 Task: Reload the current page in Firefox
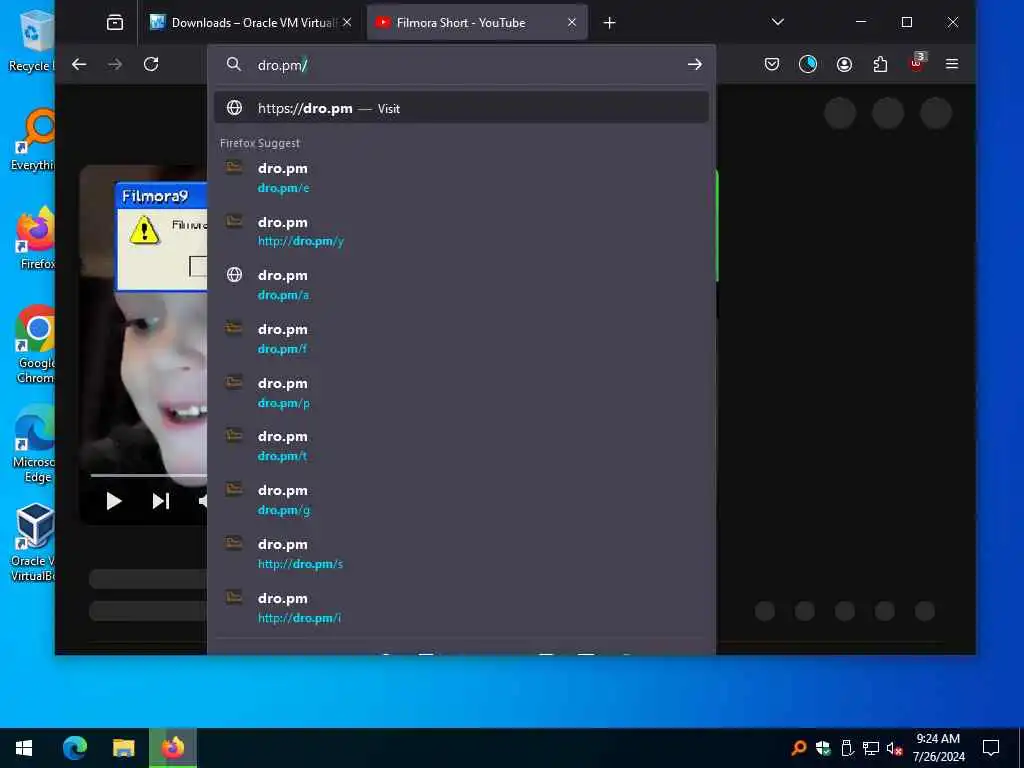pyautogui.click(x=151, y=64)
